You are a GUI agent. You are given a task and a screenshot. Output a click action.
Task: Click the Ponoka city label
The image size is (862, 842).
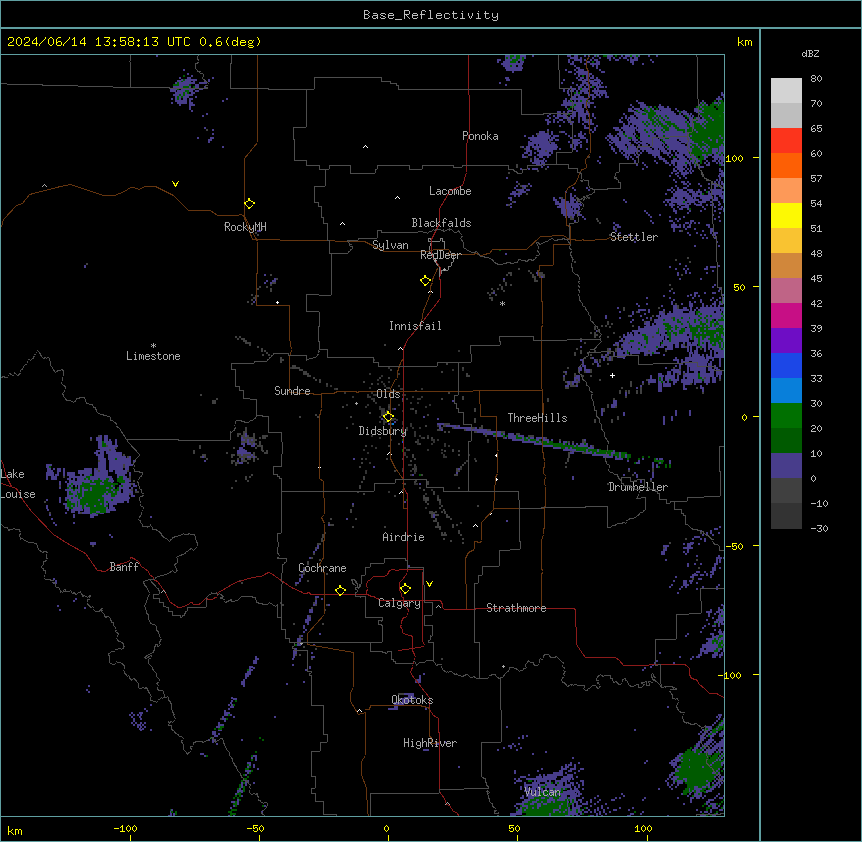[480, 136]
